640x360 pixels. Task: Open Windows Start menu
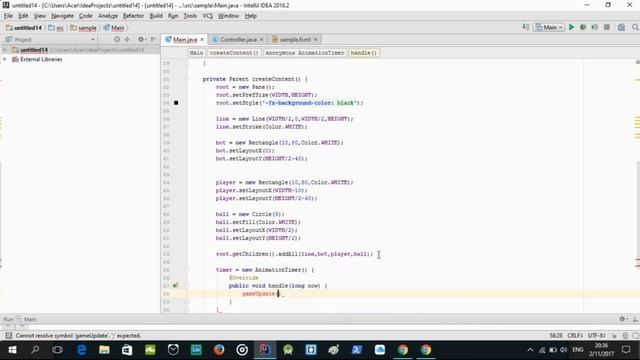(x=12, y=350)
